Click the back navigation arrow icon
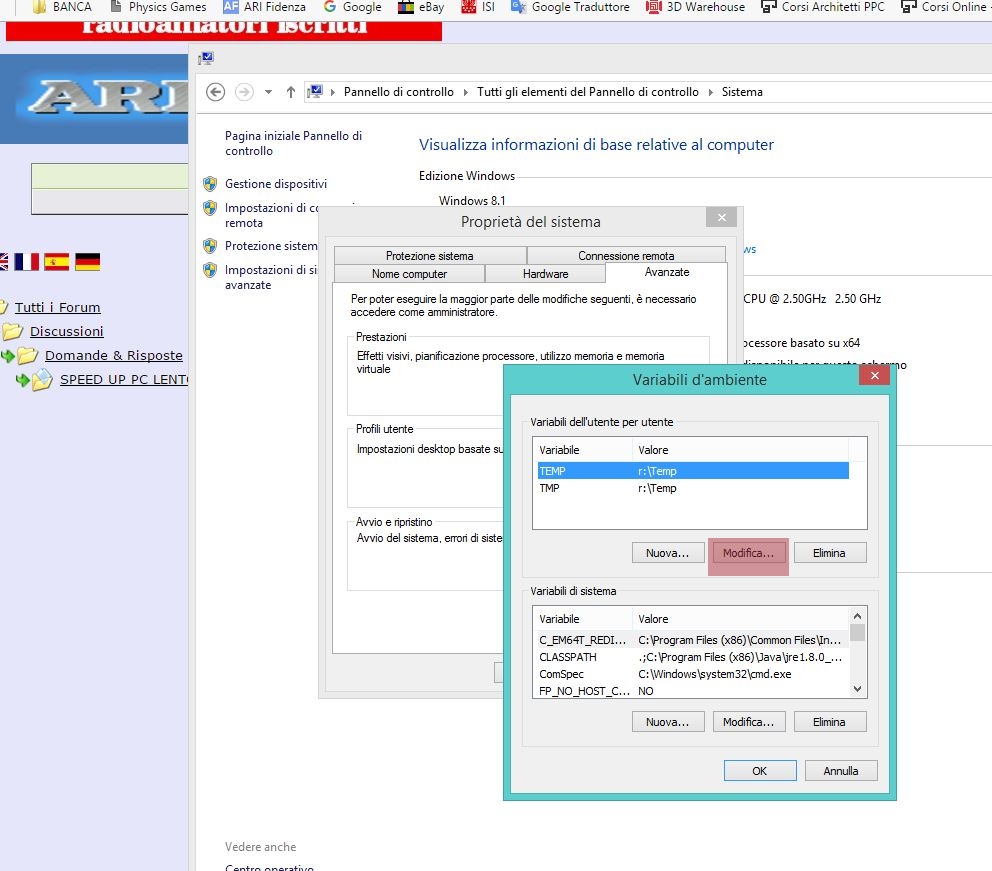Screen dimensions: 992x871 (x=214, y=92)
